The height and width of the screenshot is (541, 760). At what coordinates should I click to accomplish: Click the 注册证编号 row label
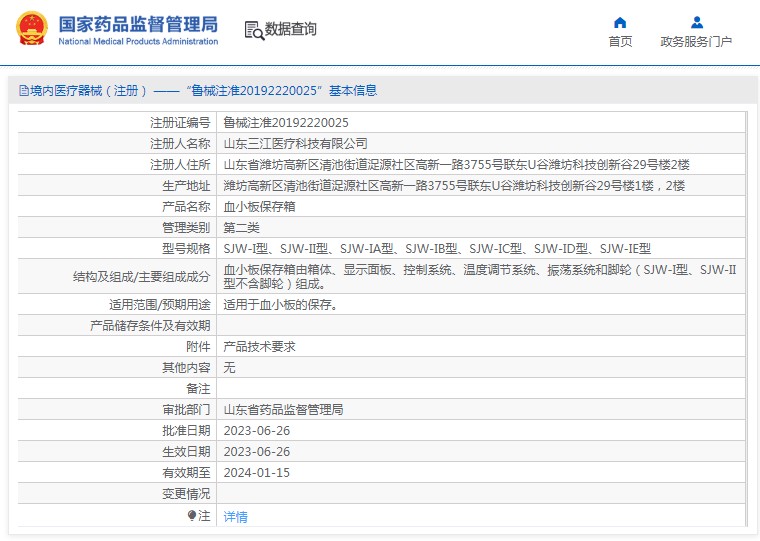coord(180,123)
